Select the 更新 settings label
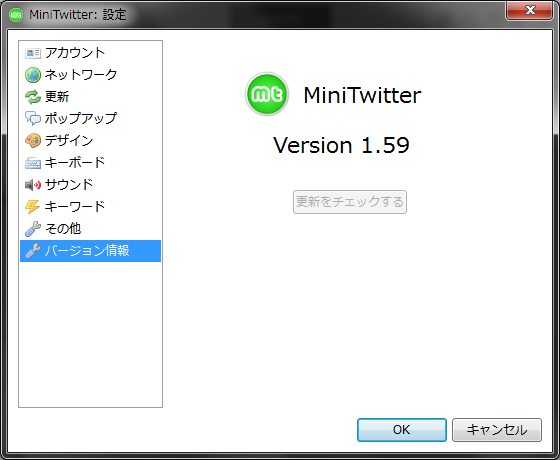 [x=57, y=97]
